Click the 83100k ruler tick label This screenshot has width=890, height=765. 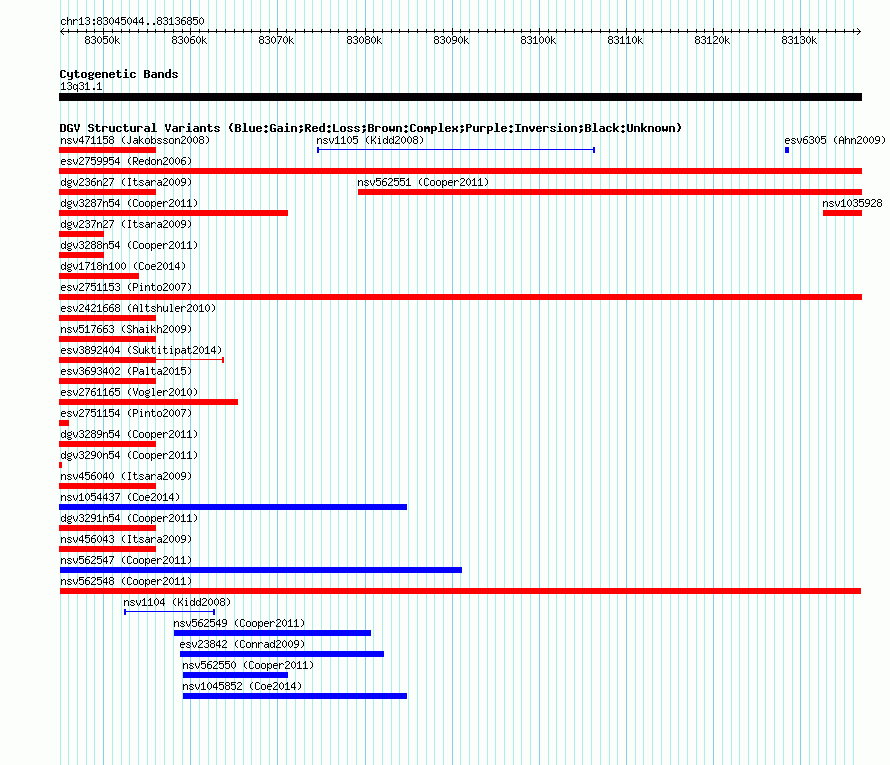point(538,40)
